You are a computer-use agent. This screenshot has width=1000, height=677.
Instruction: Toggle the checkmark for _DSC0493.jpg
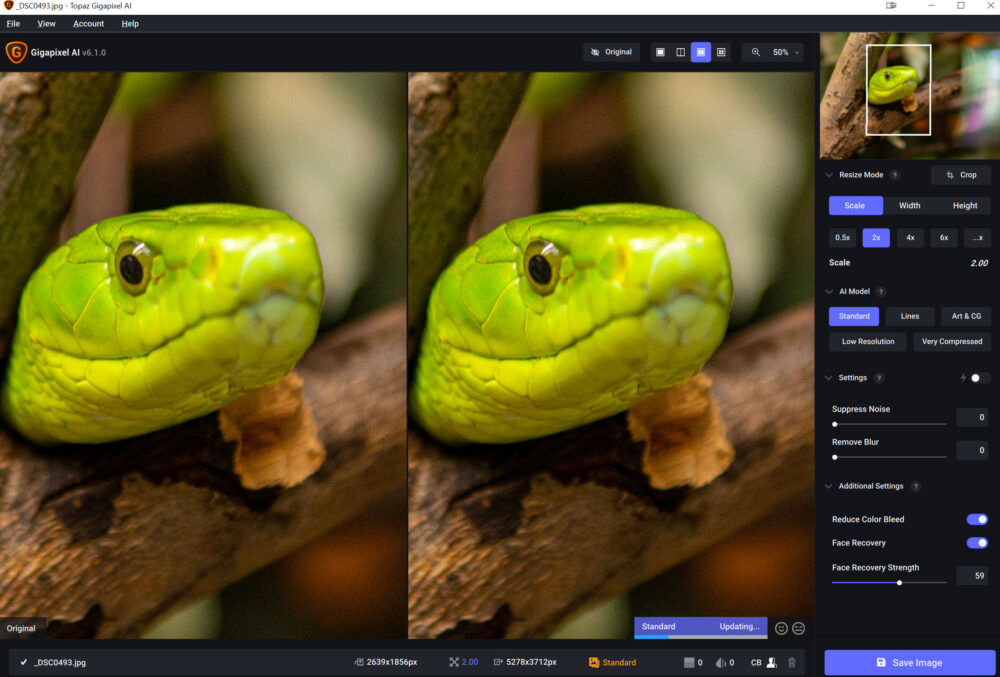click(24, 662)
